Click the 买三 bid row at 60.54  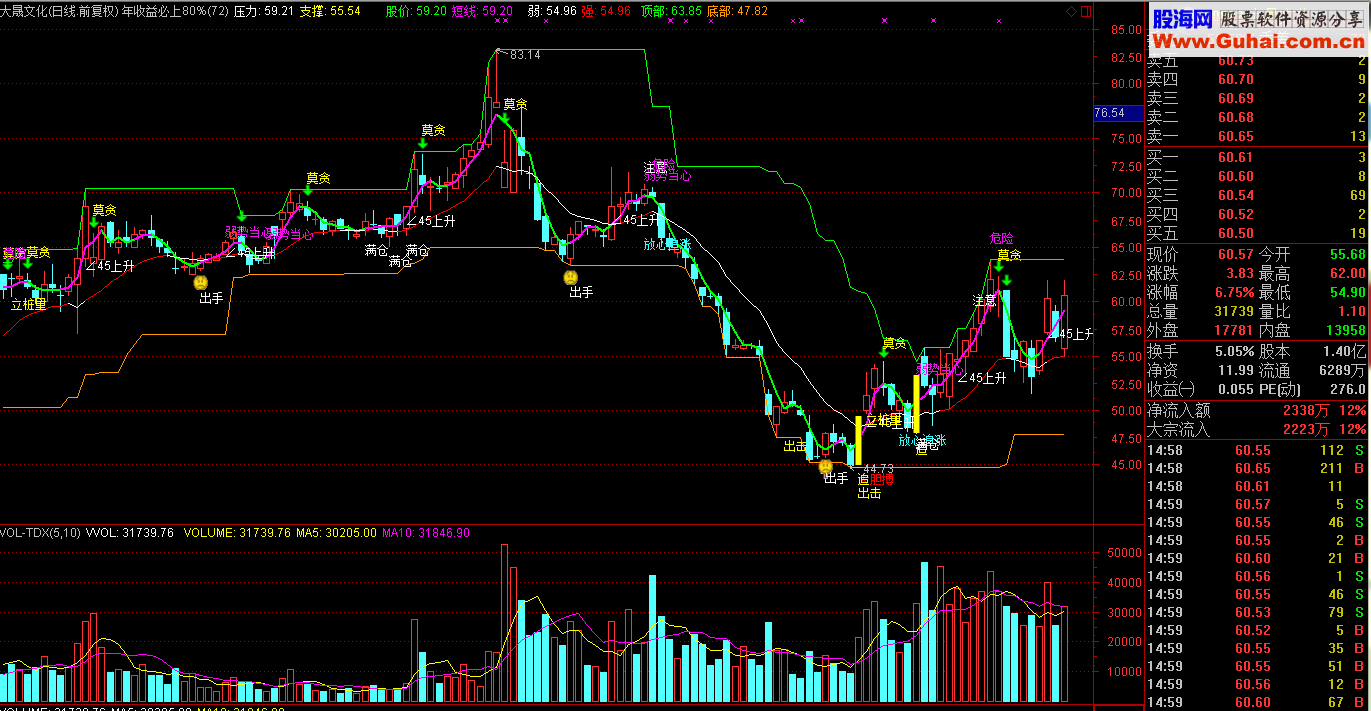point(1257,195)
